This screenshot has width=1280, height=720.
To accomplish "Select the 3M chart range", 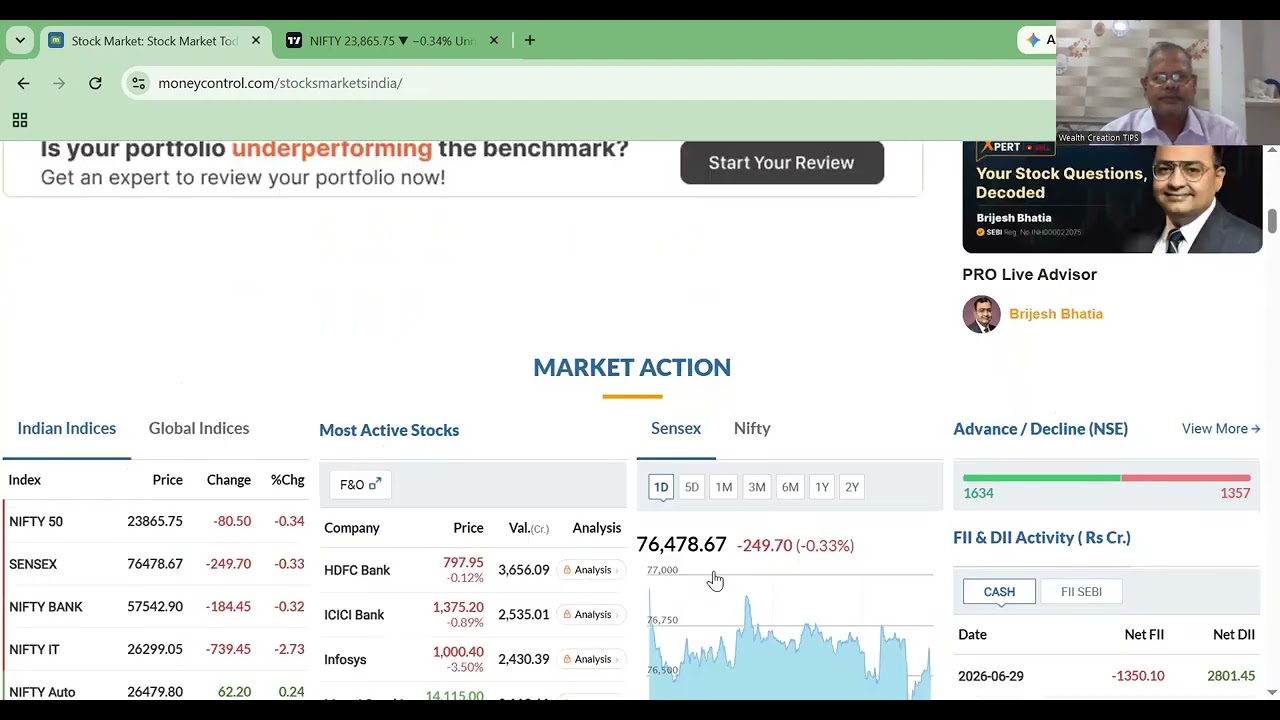I will tap(757, 487).
